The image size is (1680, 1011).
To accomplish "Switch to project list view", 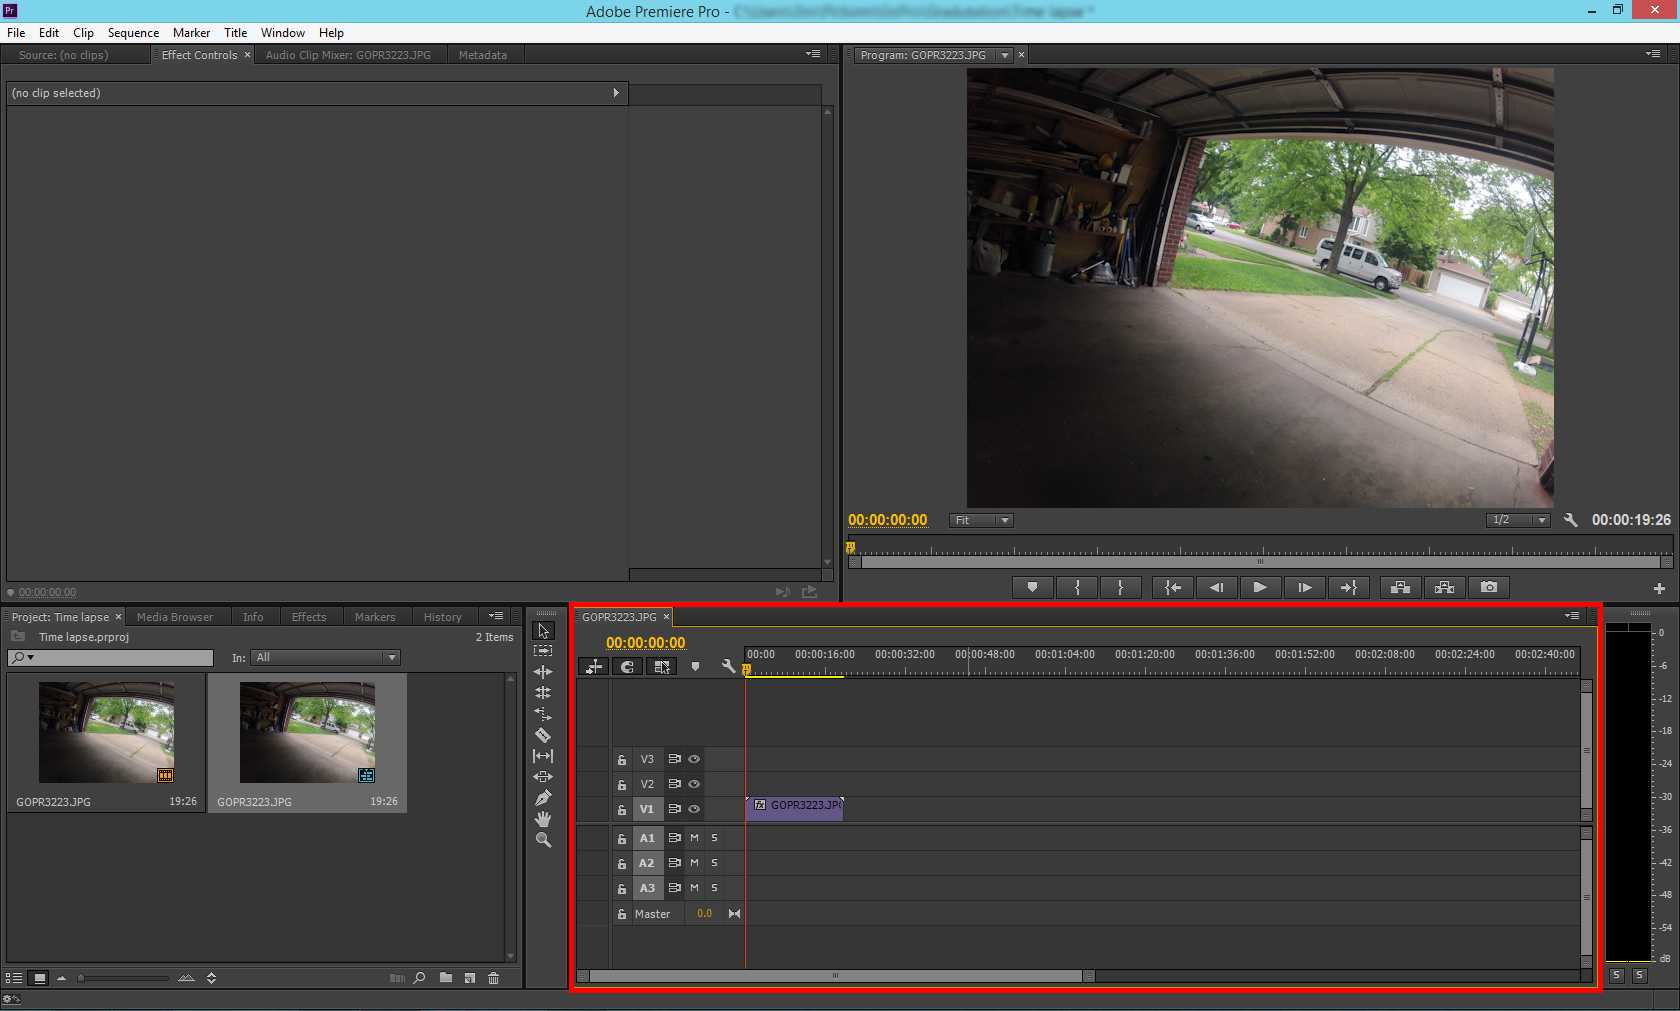I will pyautogui.click(x=14, y=978).
